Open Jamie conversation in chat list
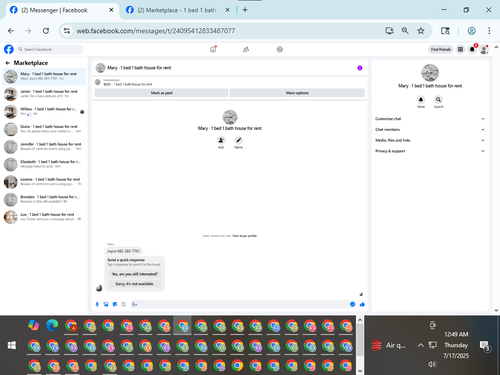Viewport: 500px width, 375px height. (44, 94)
